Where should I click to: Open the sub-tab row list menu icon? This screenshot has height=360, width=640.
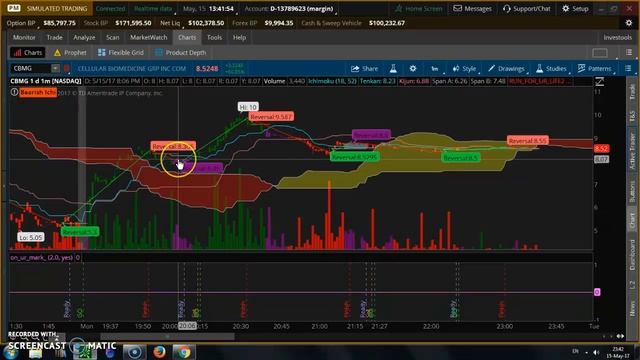point(629,53)
